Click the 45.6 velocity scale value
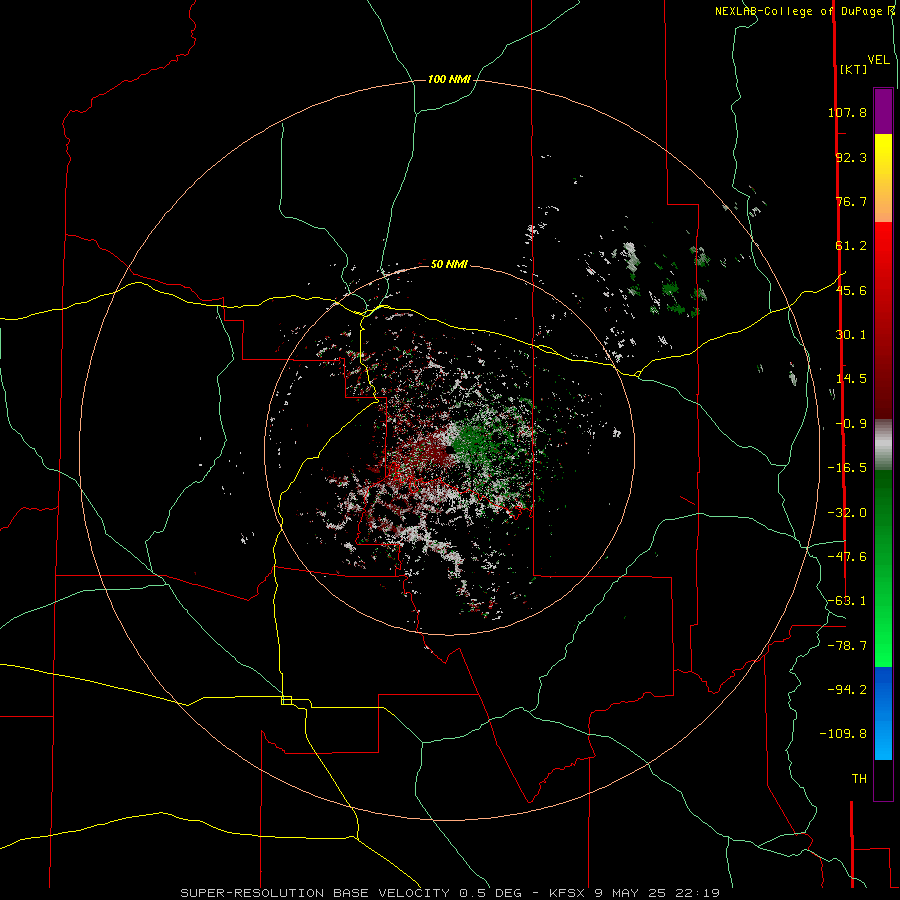Viewport: 900px width, 900px height. [851, 290]
